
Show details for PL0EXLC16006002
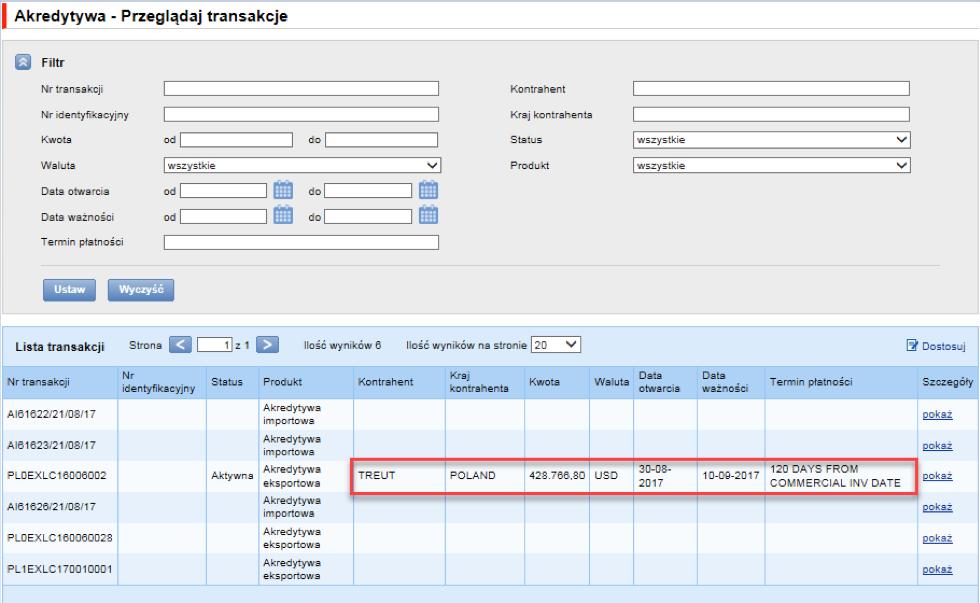tap(937, 476)
